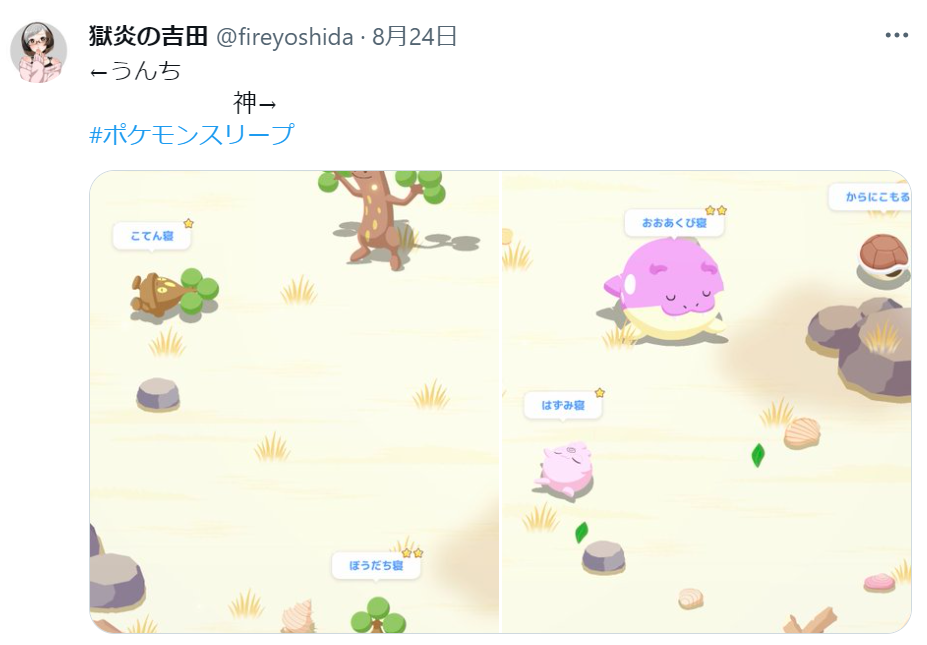Click the toppled Bonsly sleeping on ground
The width and height of the screenshot is (927, 645).
tap(174, 293)
